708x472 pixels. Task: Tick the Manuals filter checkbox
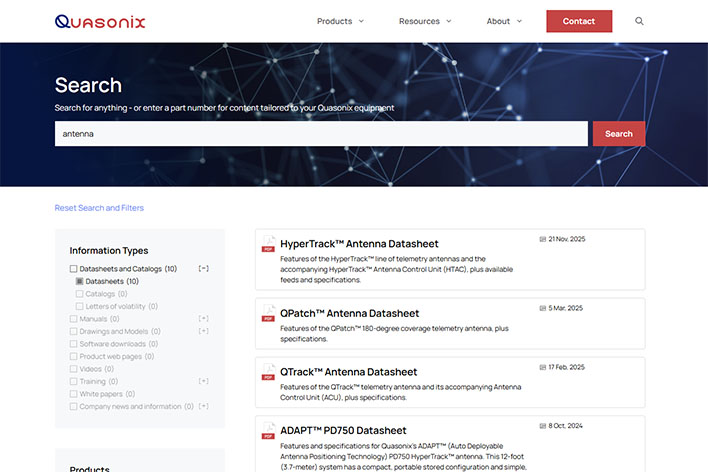point(73,319)
